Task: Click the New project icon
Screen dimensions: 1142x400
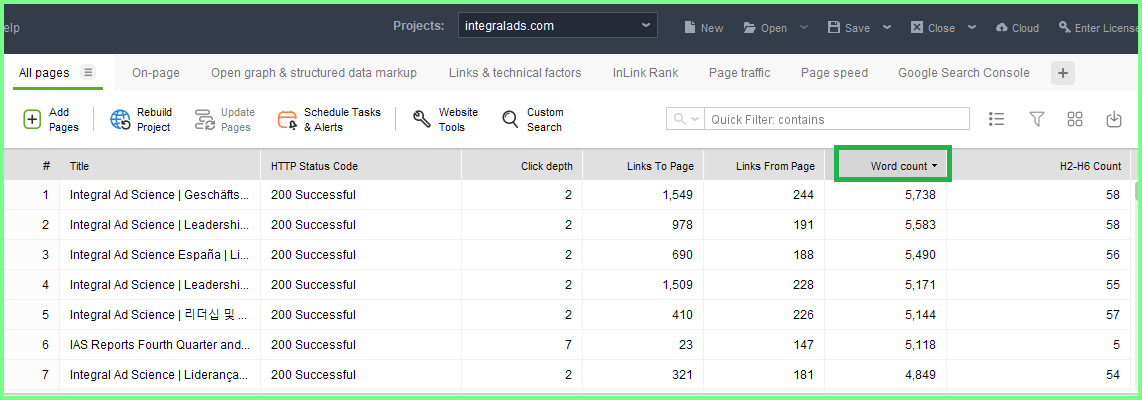Action: (x=690, y=28)
